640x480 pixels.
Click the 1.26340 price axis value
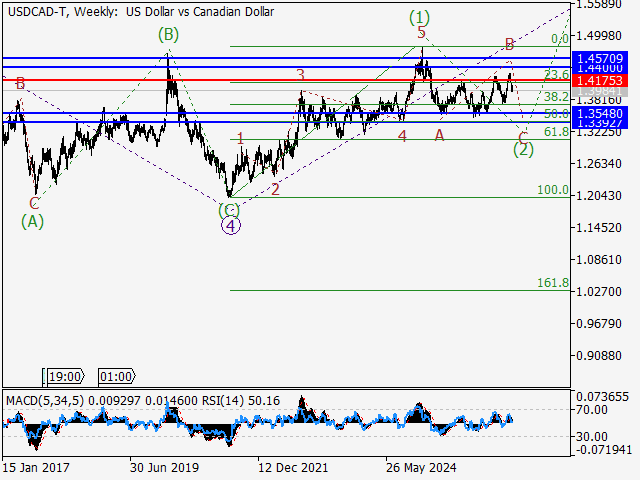pos(599,164)
